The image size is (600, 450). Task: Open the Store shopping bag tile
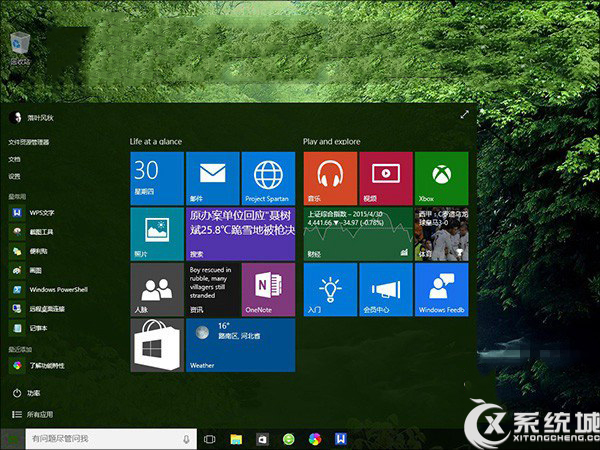[157, 345]
